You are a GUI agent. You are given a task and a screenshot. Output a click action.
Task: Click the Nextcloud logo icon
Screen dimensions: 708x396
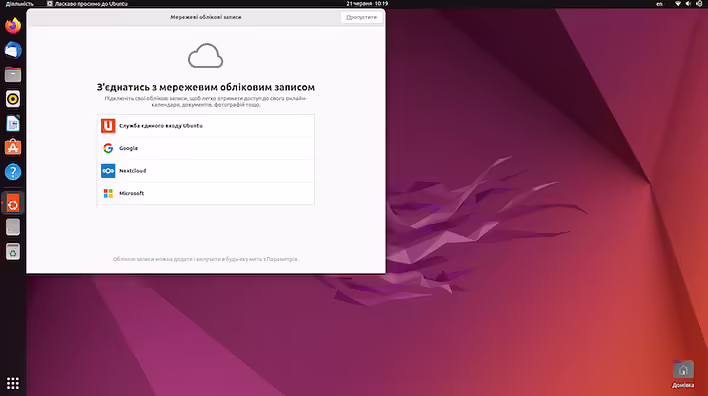coord(108,171)
